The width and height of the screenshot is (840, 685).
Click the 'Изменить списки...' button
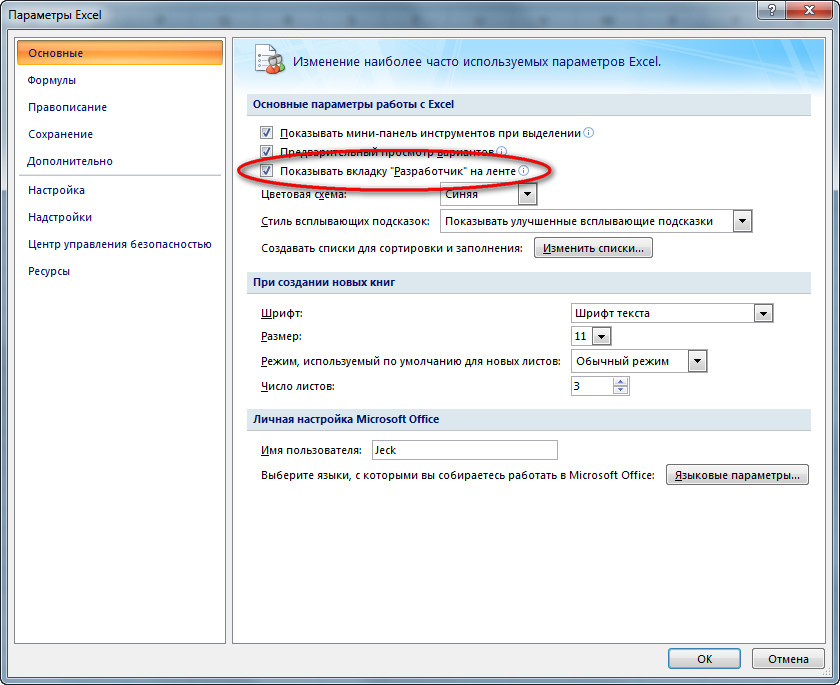[593, 248]
